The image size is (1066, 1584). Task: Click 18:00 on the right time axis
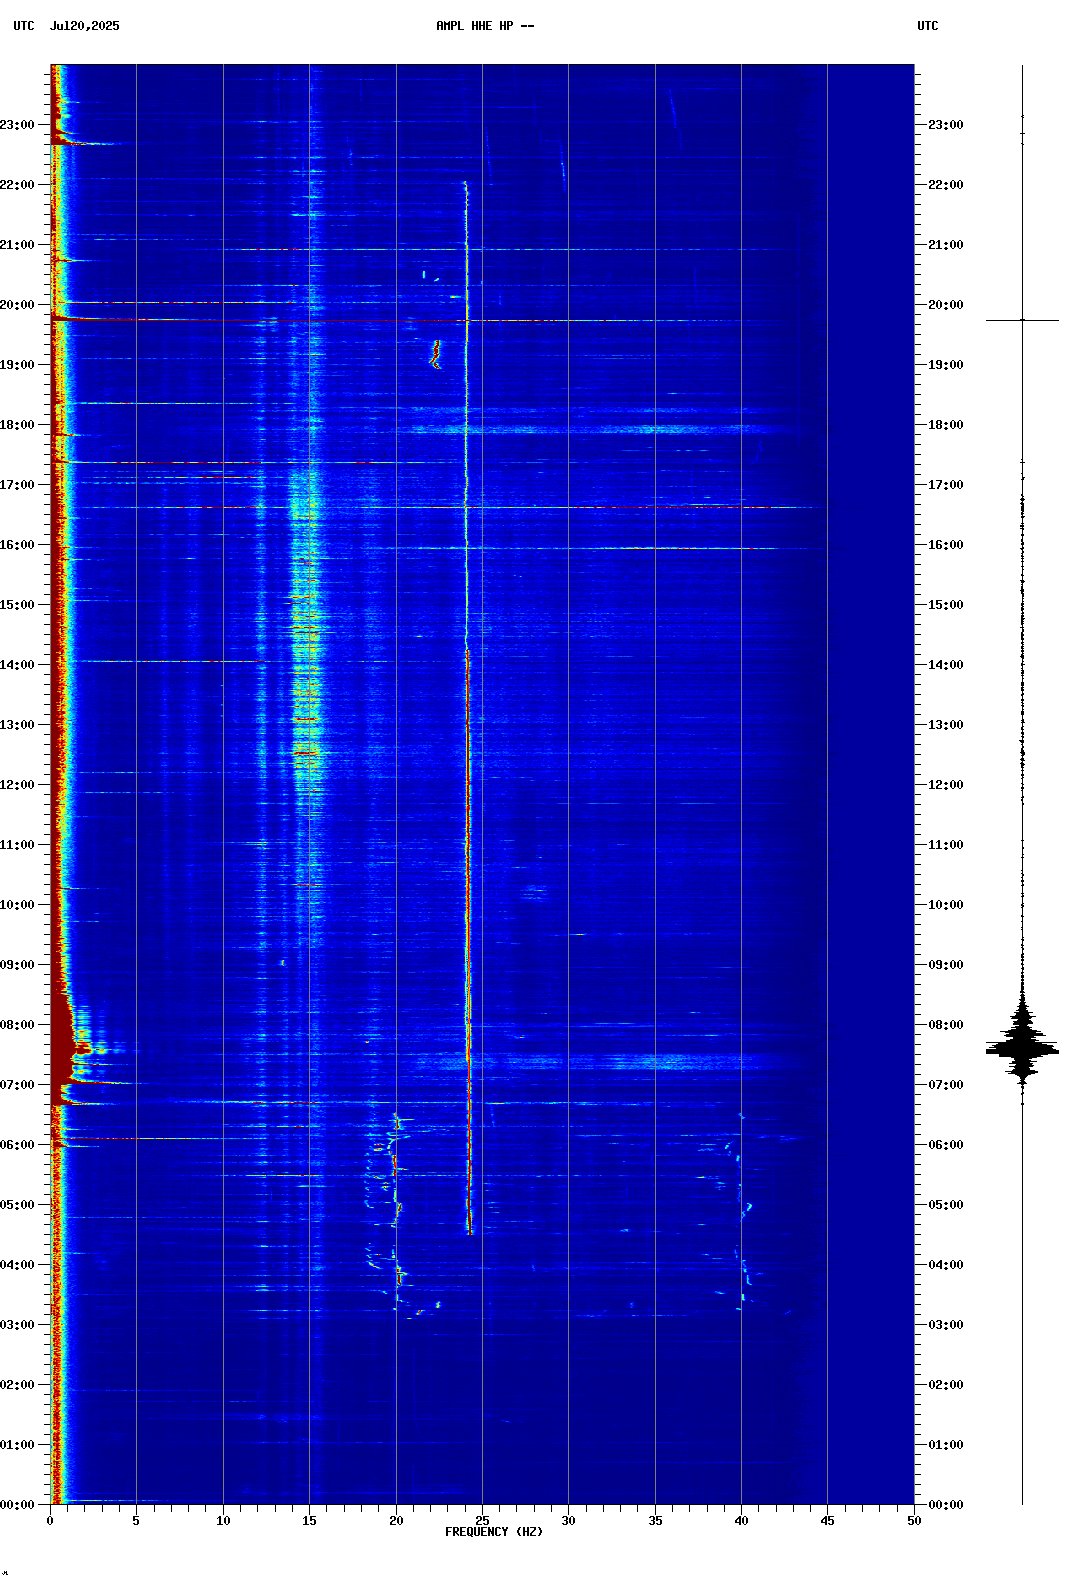[x=946, y=425]
